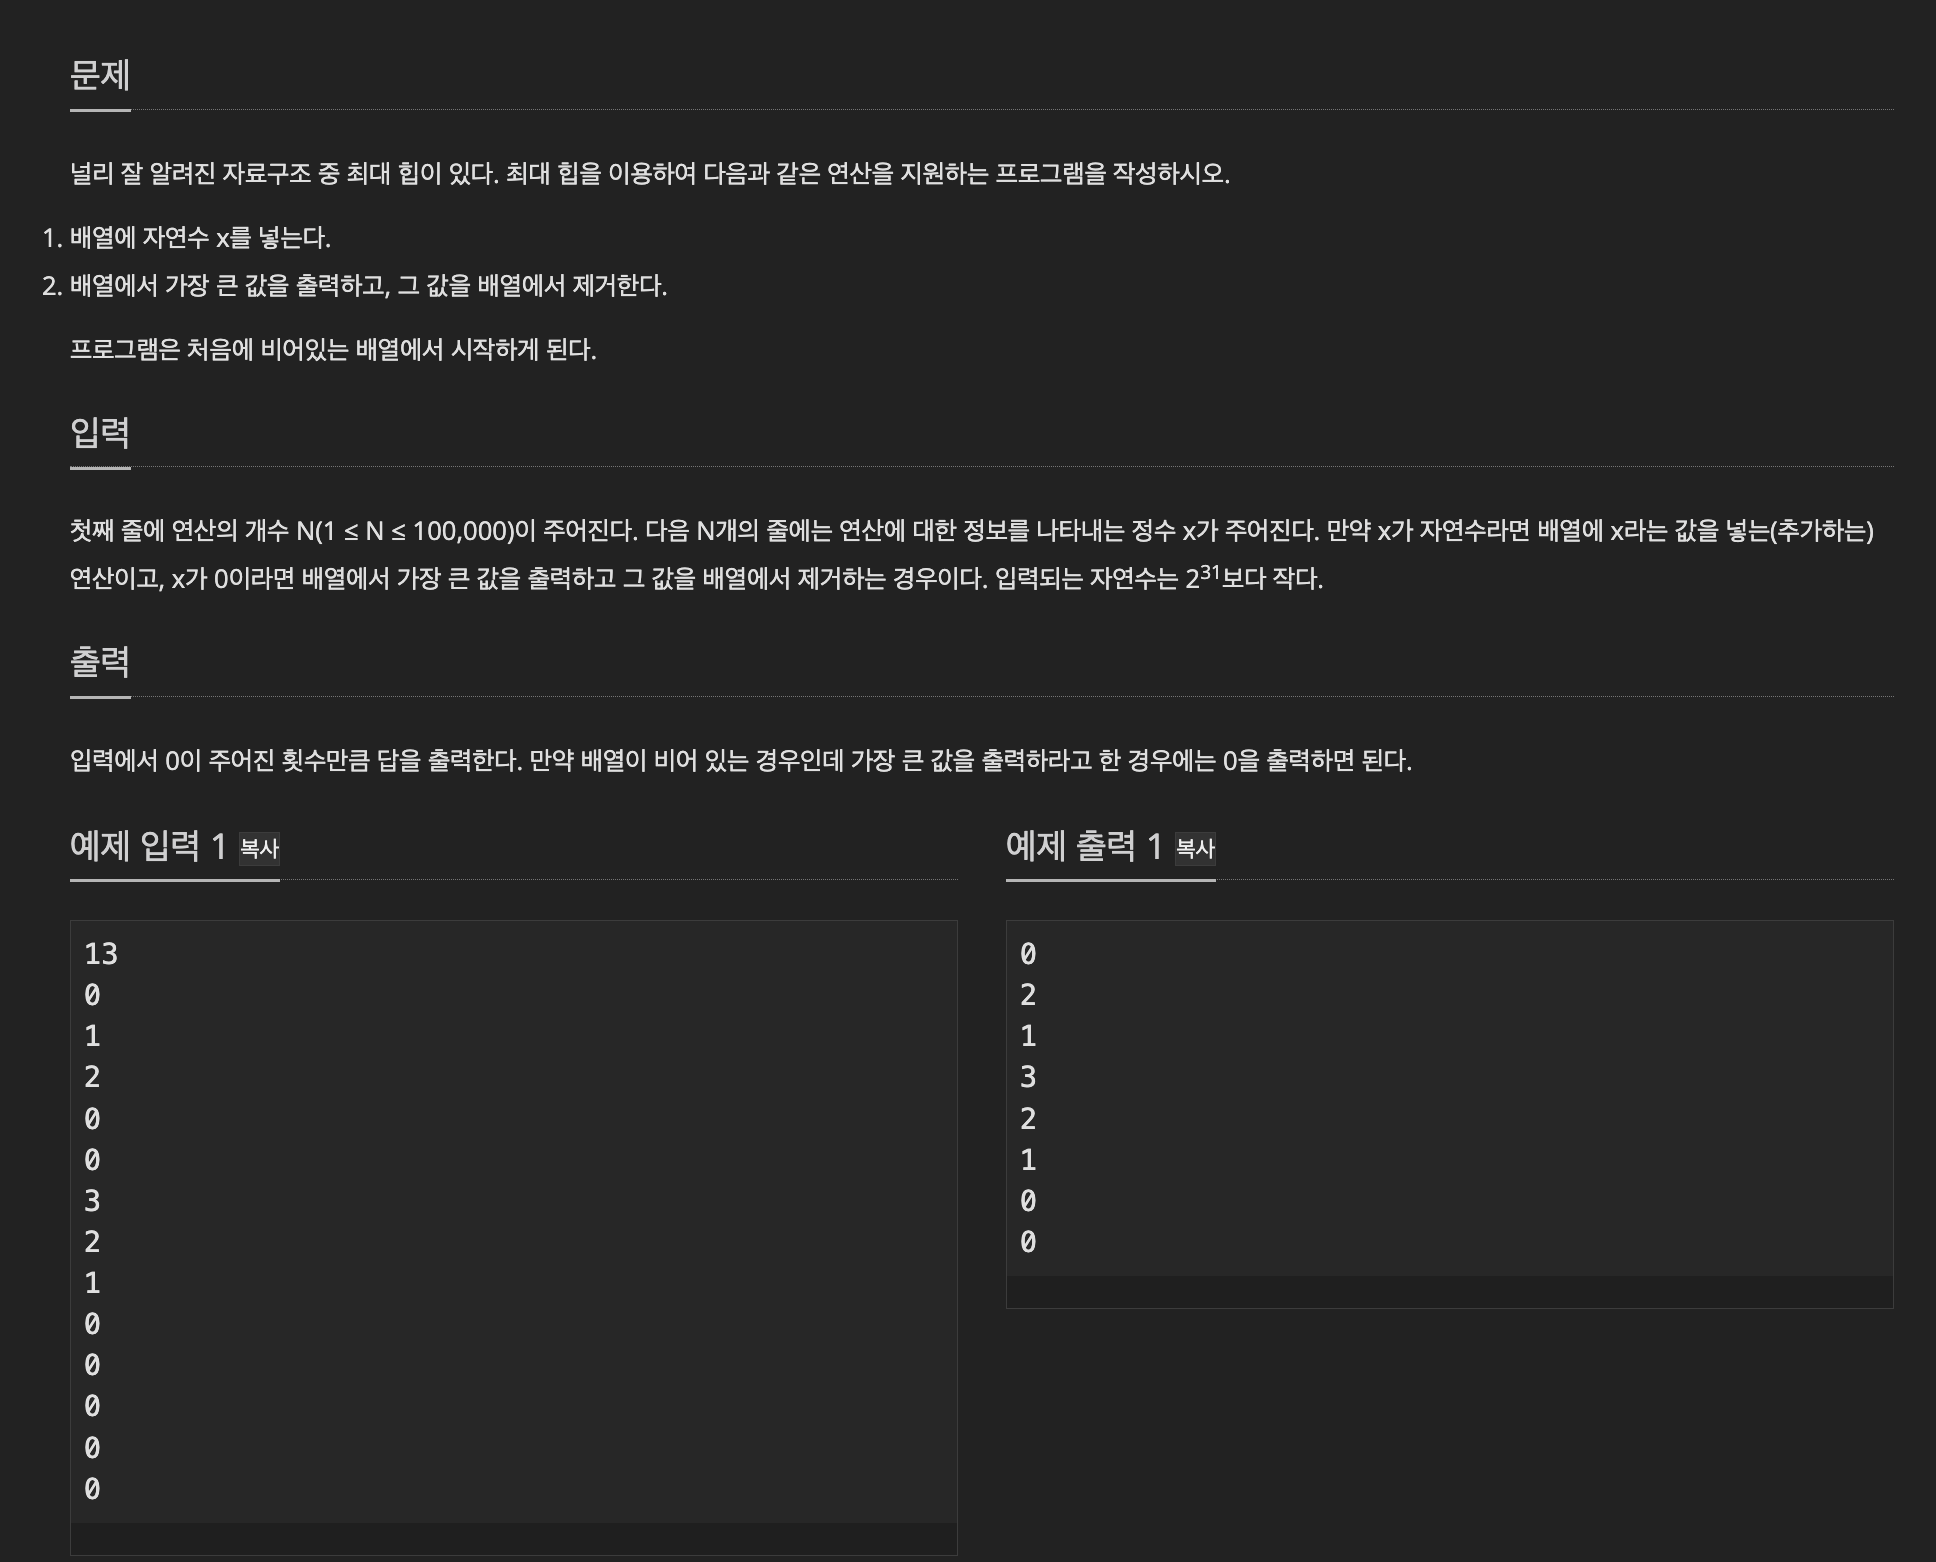Click 복사 button next to 예제 입력 1

[259, 848]
